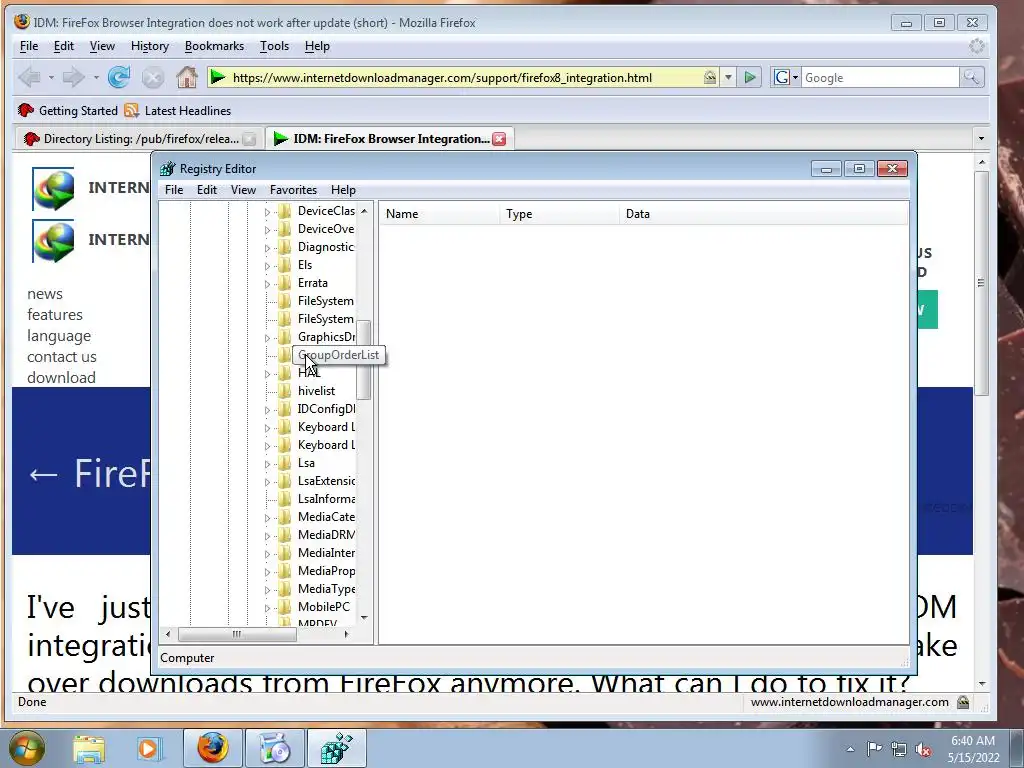This screenshot has height=768, width=1024.
Task: Expand the Els registry key
Action: 267,266
